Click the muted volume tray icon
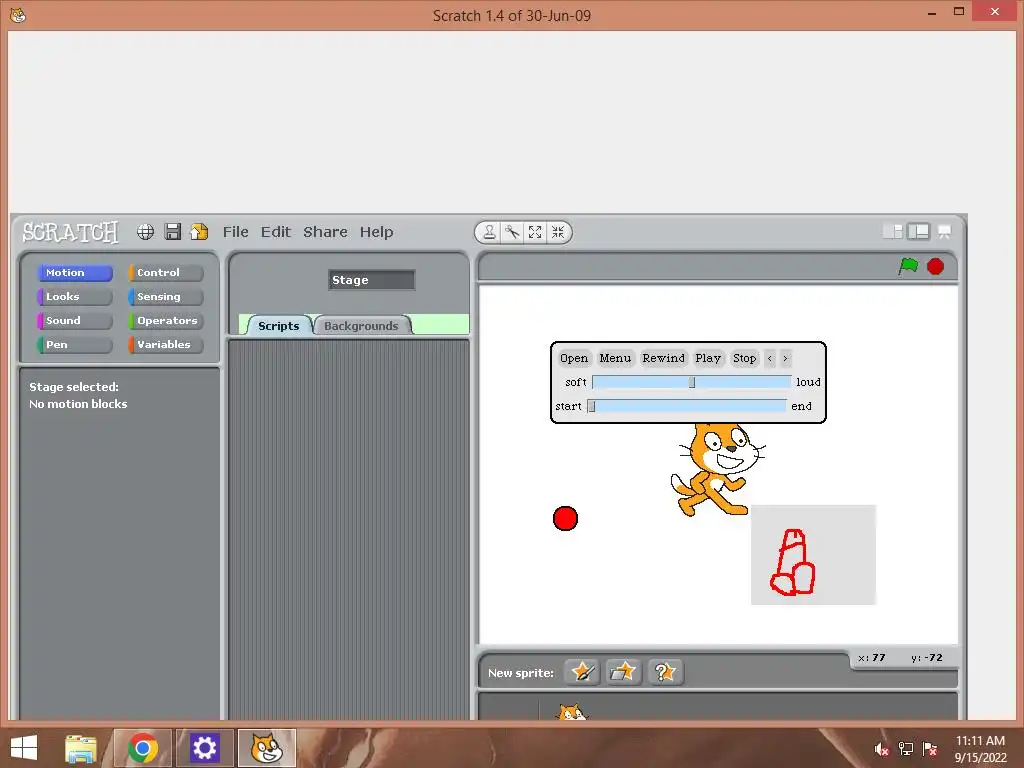Image resolution: width=1024 pixels, height=768 pixels. (x=881, y=749)
